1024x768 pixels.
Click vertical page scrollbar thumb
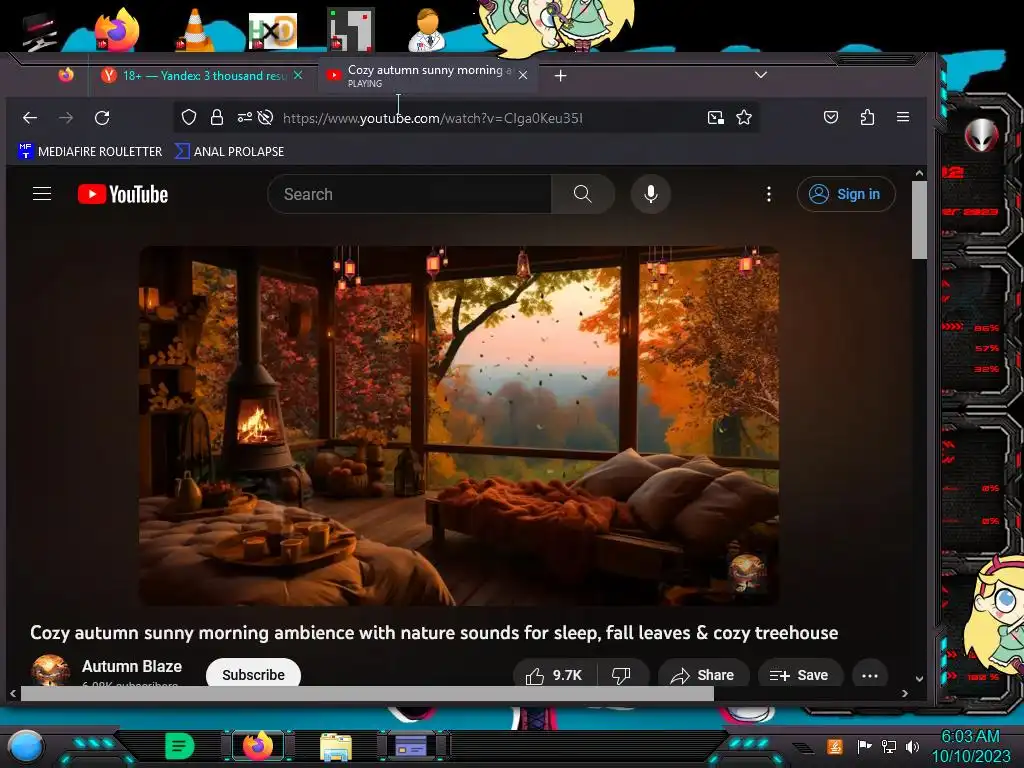919,219
